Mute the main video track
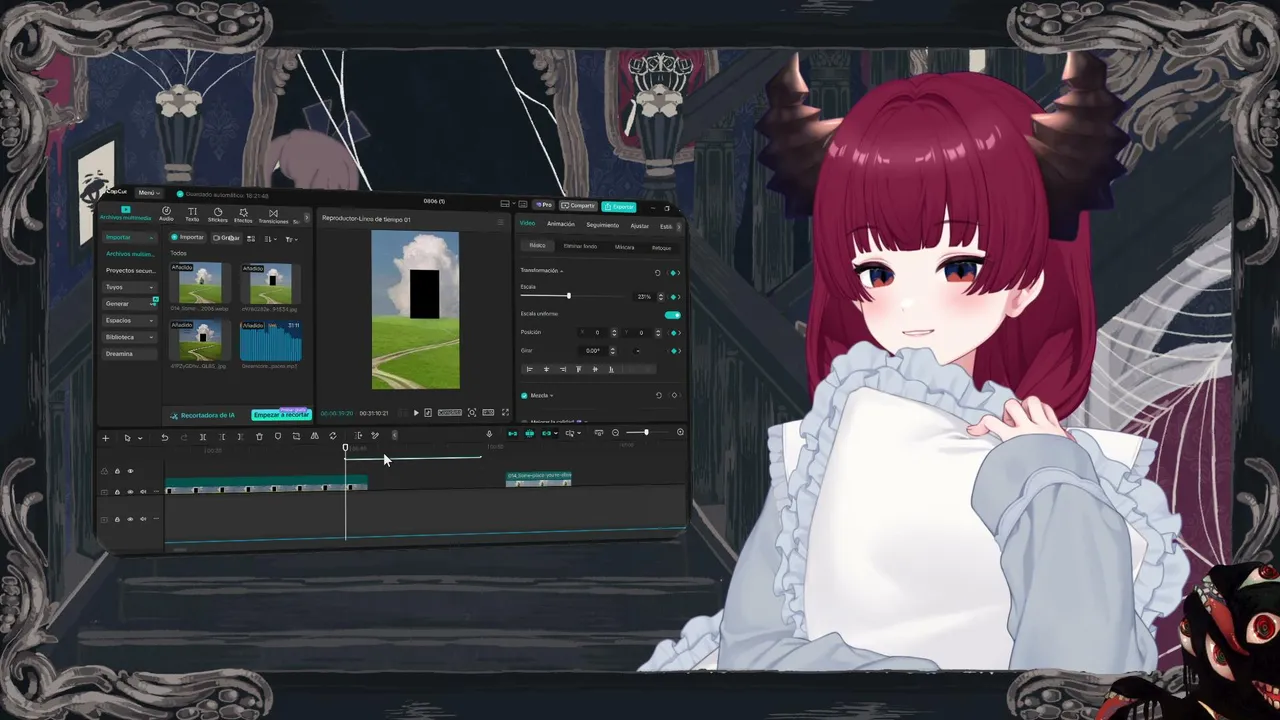Viewport: 1280px width, 720px height. tap(143, 492)
